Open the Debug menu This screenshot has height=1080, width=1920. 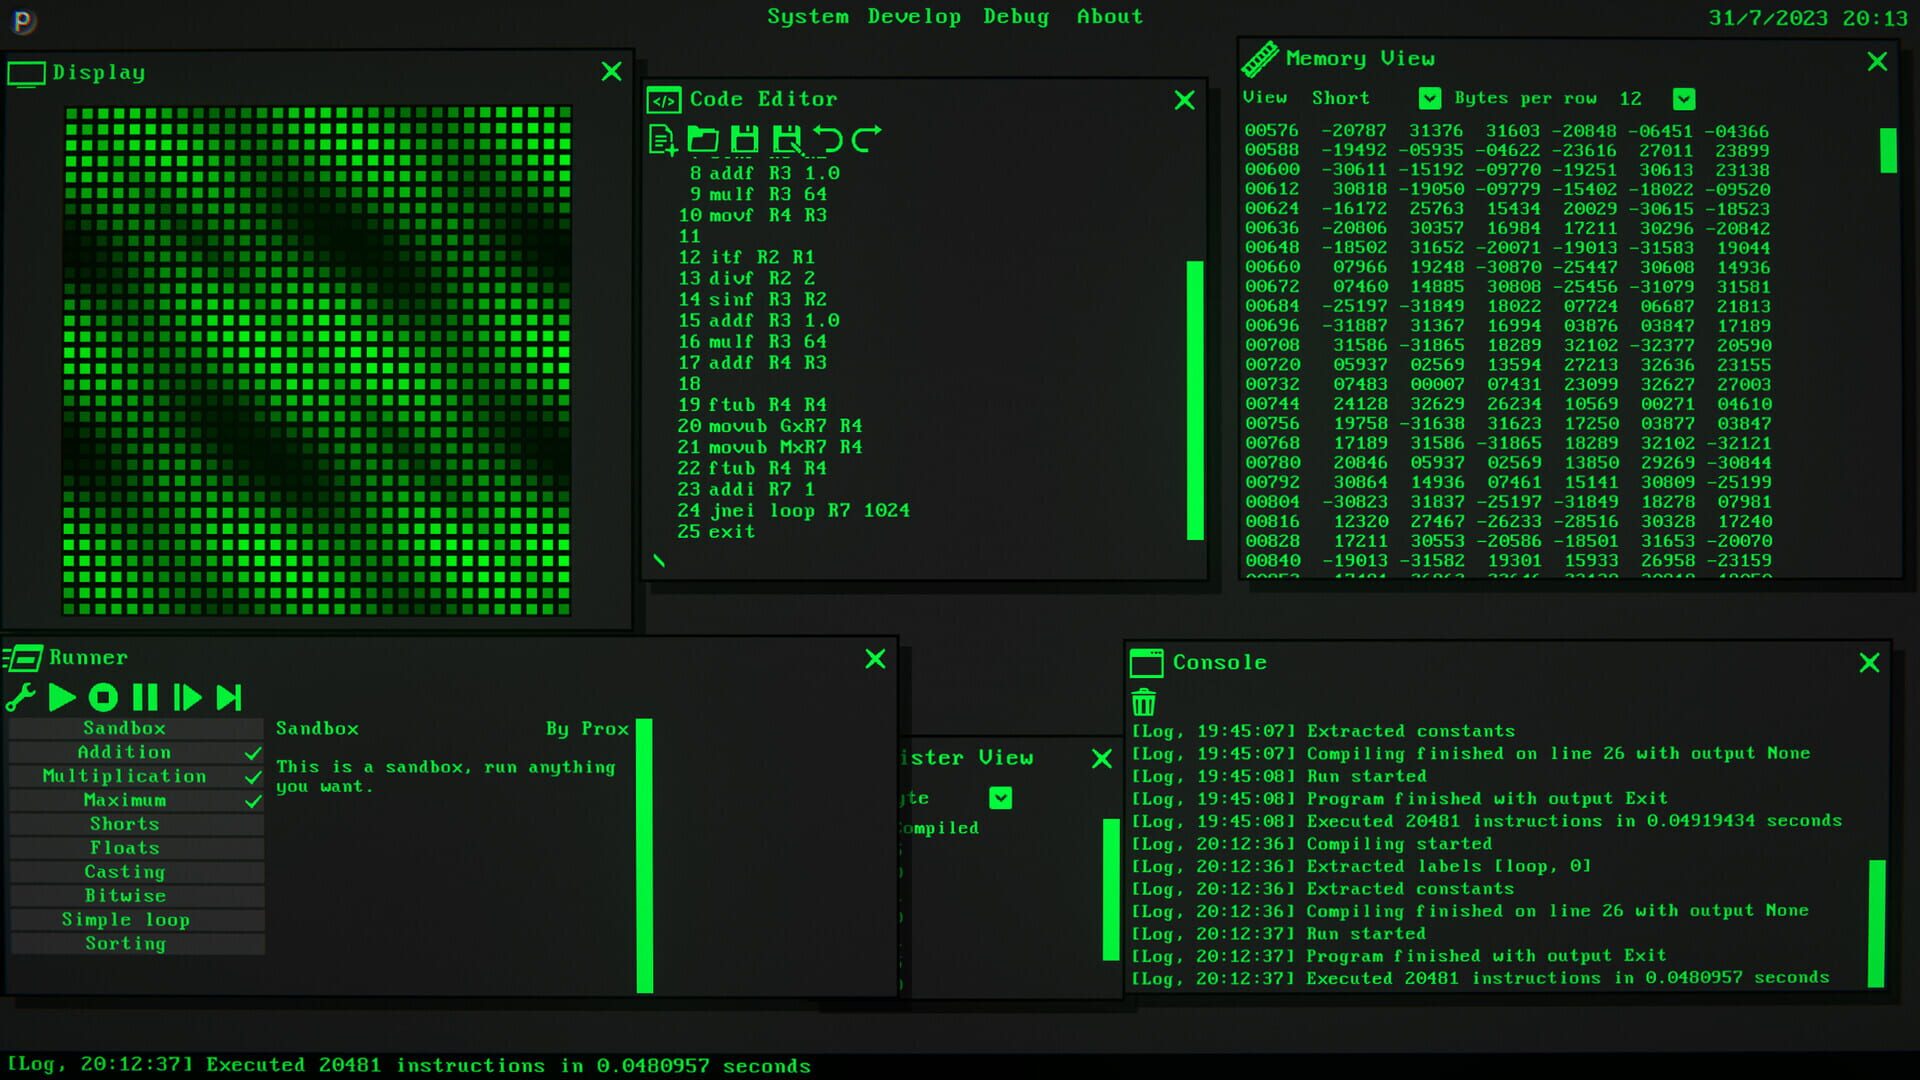pos(1016,16)
